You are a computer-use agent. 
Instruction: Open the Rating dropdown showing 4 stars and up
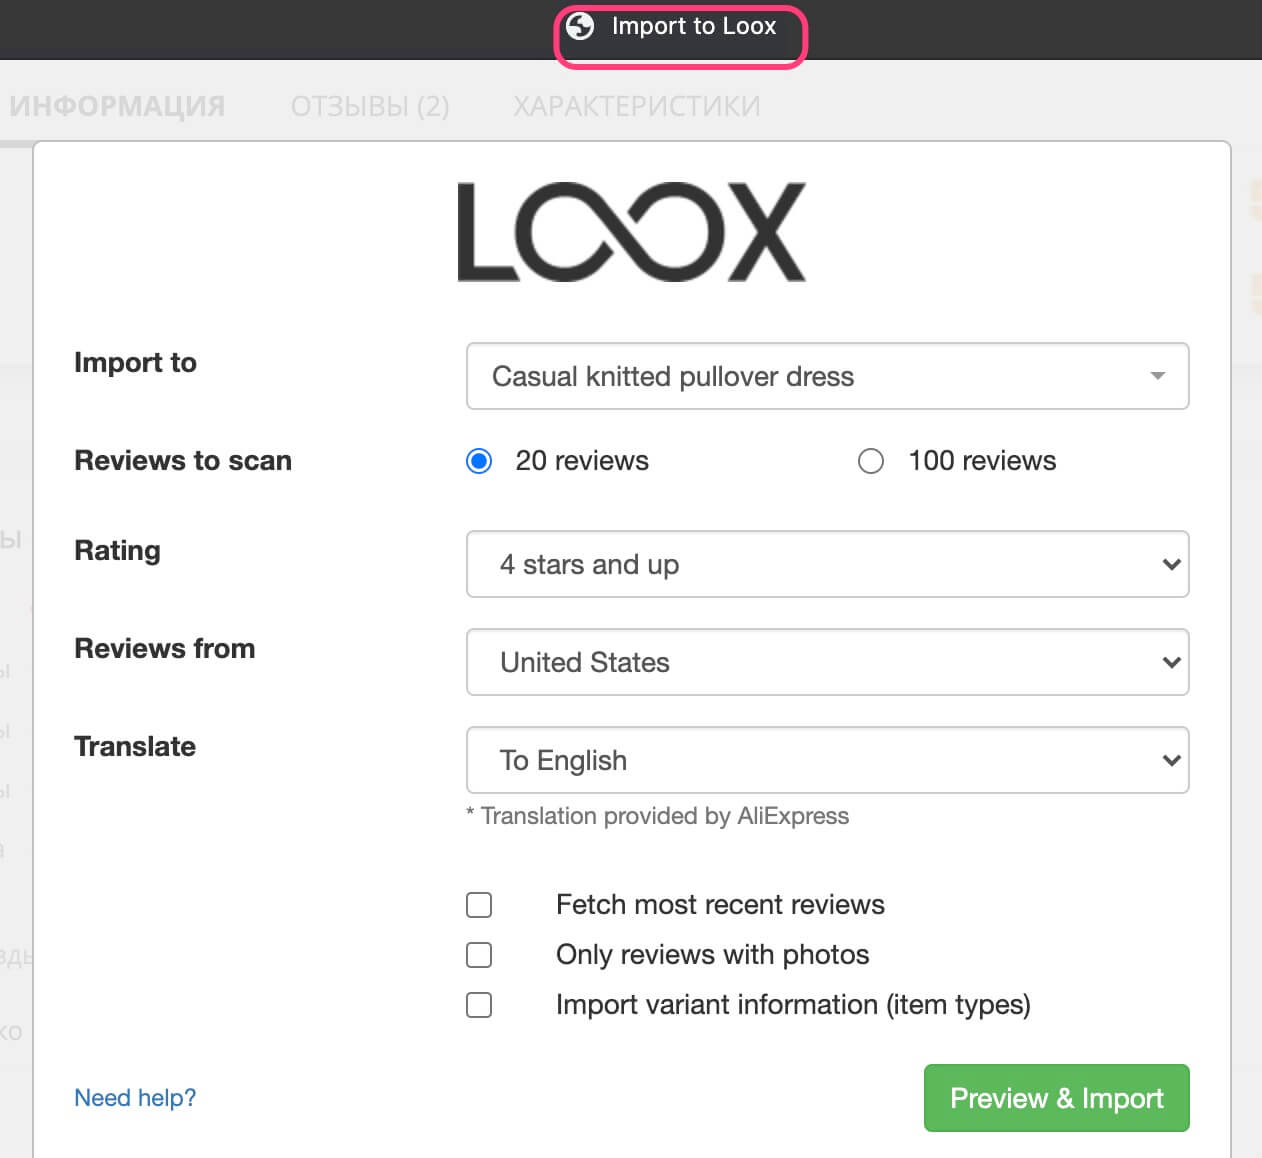(828, 564)
